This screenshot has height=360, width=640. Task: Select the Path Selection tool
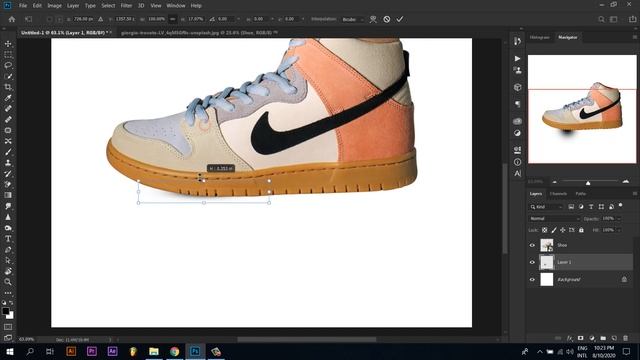coord(8,260)
